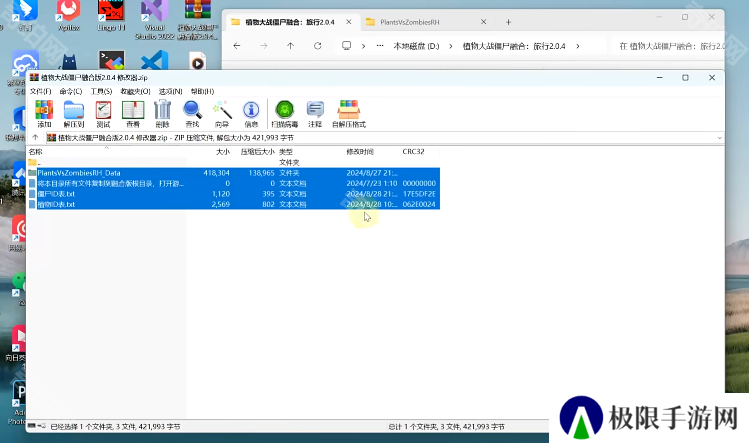The width and height of the screenshot is (749, 443).
Task: Open the 收藏夹(O) menu
Action: click(135, 91)
